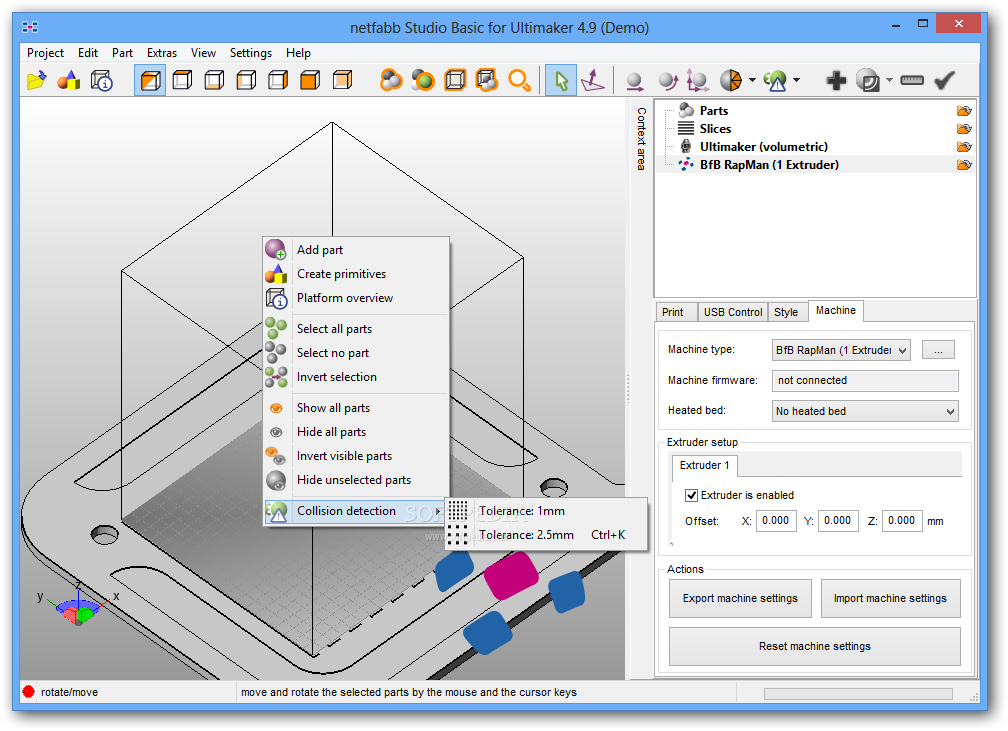
Task: Click Scale part axes icon
Action: 698,81
